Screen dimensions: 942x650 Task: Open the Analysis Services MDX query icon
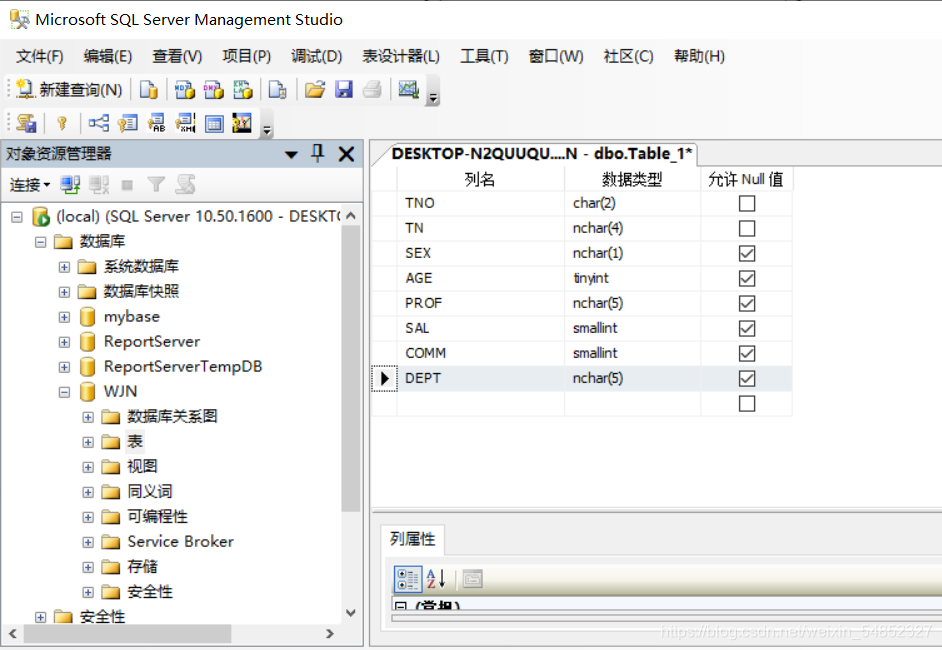184,90
